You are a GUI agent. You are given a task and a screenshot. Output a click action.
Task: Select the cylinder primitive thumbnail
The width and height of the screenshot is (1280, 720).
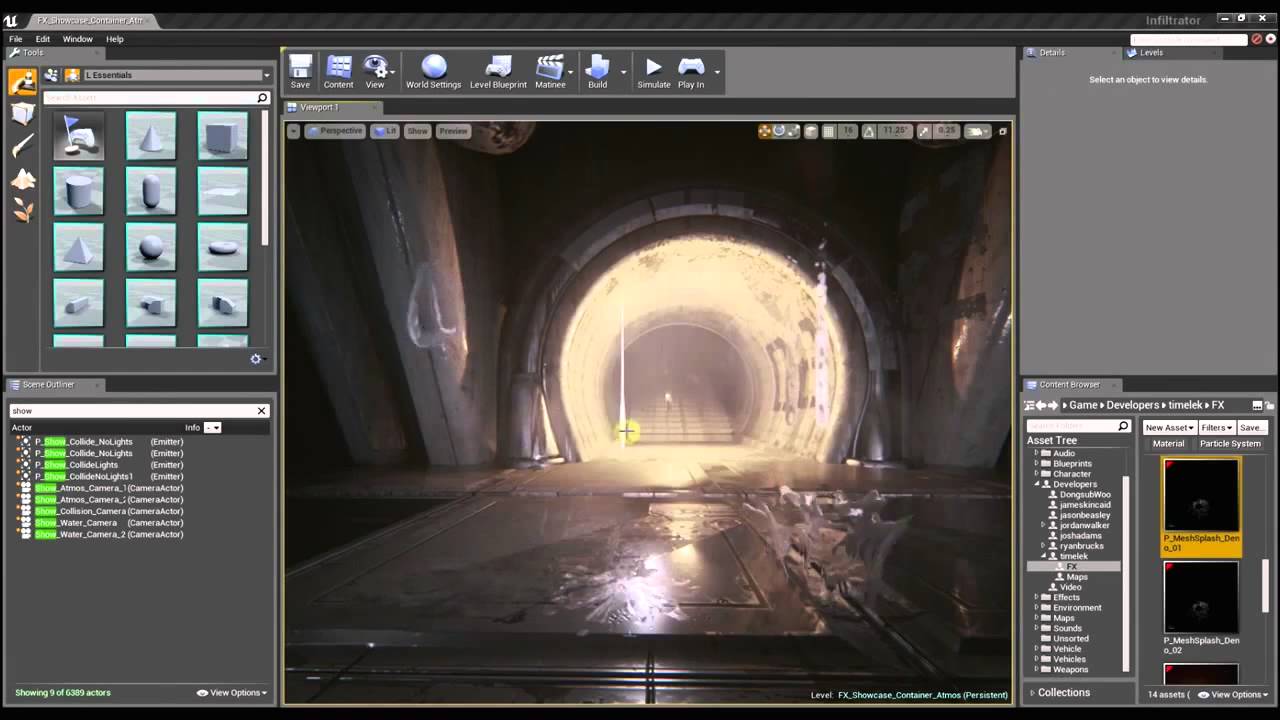point(78,192)
